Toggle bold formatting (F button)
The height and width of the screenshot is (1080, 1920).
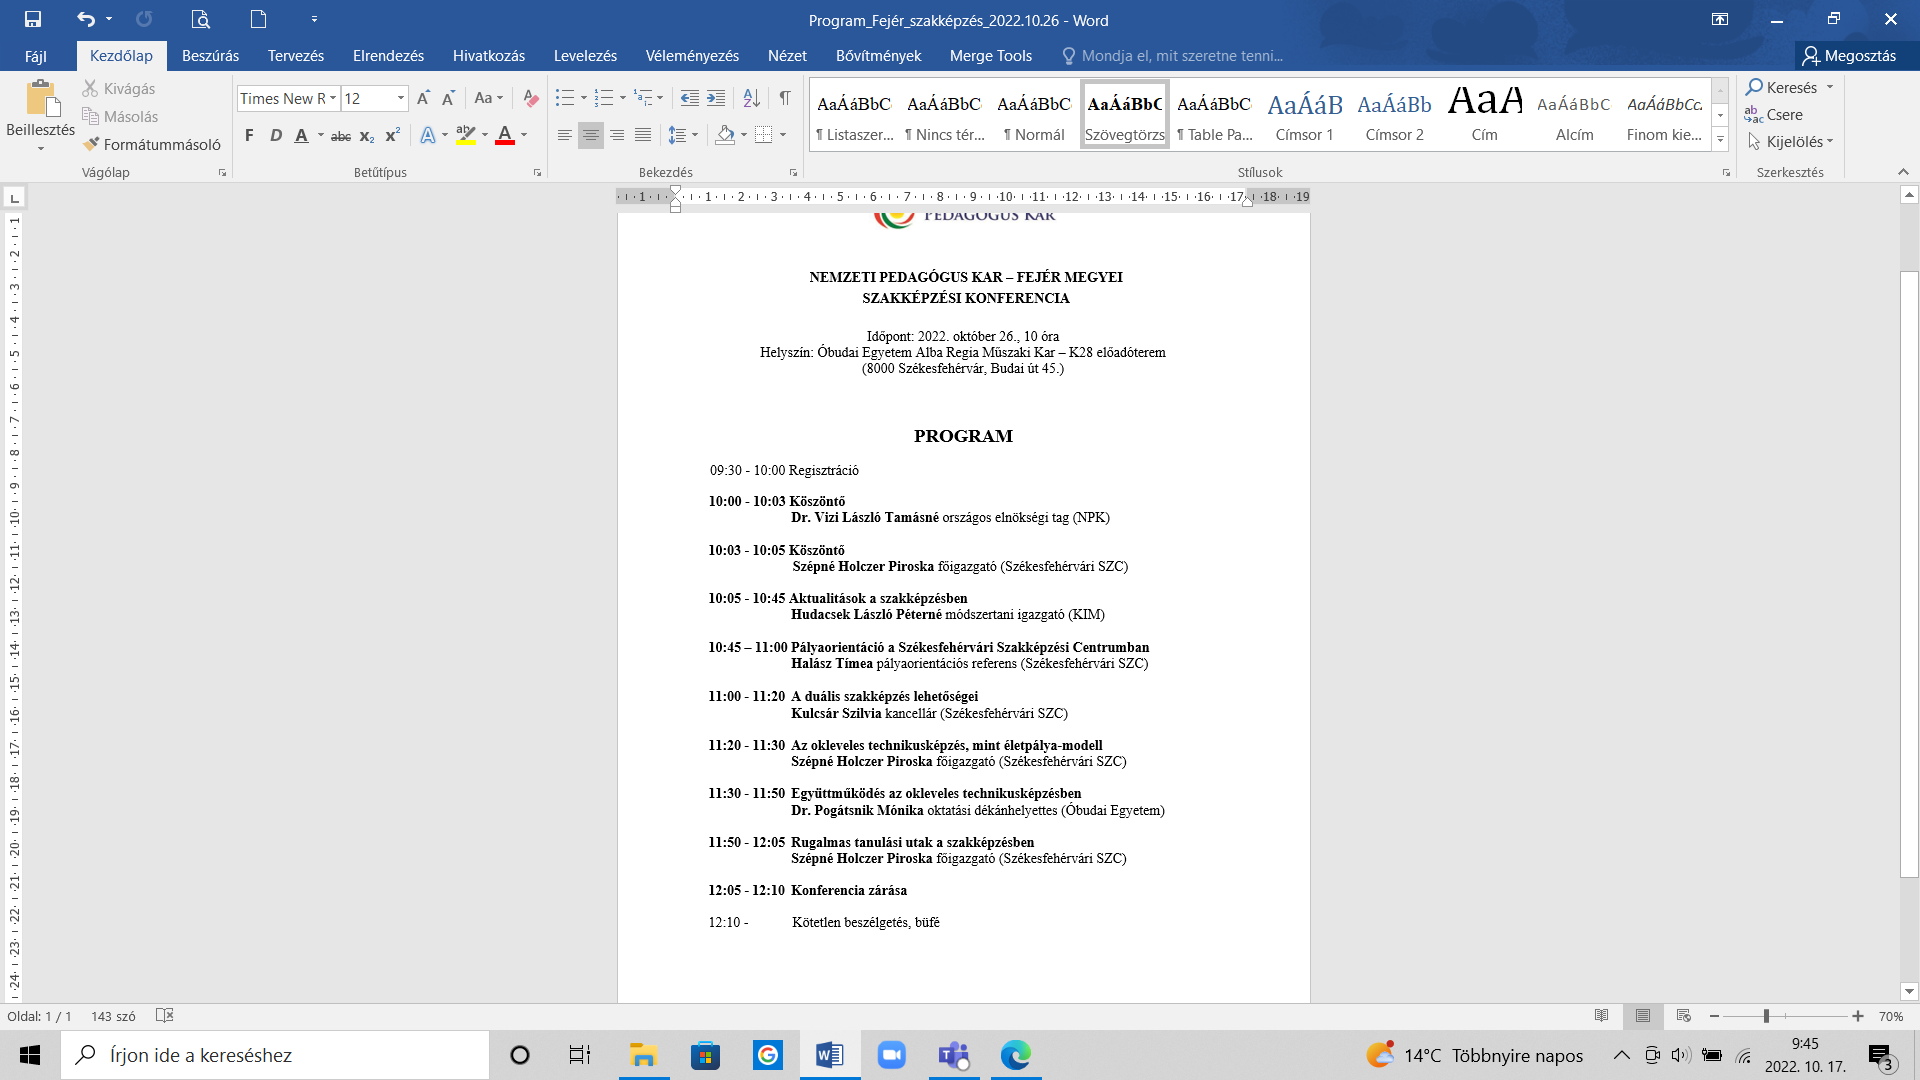coord(249,135)
